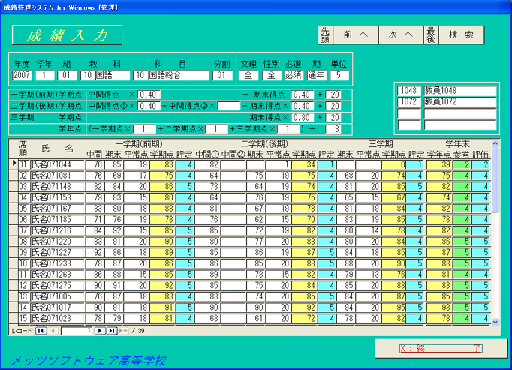Go to next record in navigator bar
The width and height of the screenshot is (512, 370).
(100, 331)
